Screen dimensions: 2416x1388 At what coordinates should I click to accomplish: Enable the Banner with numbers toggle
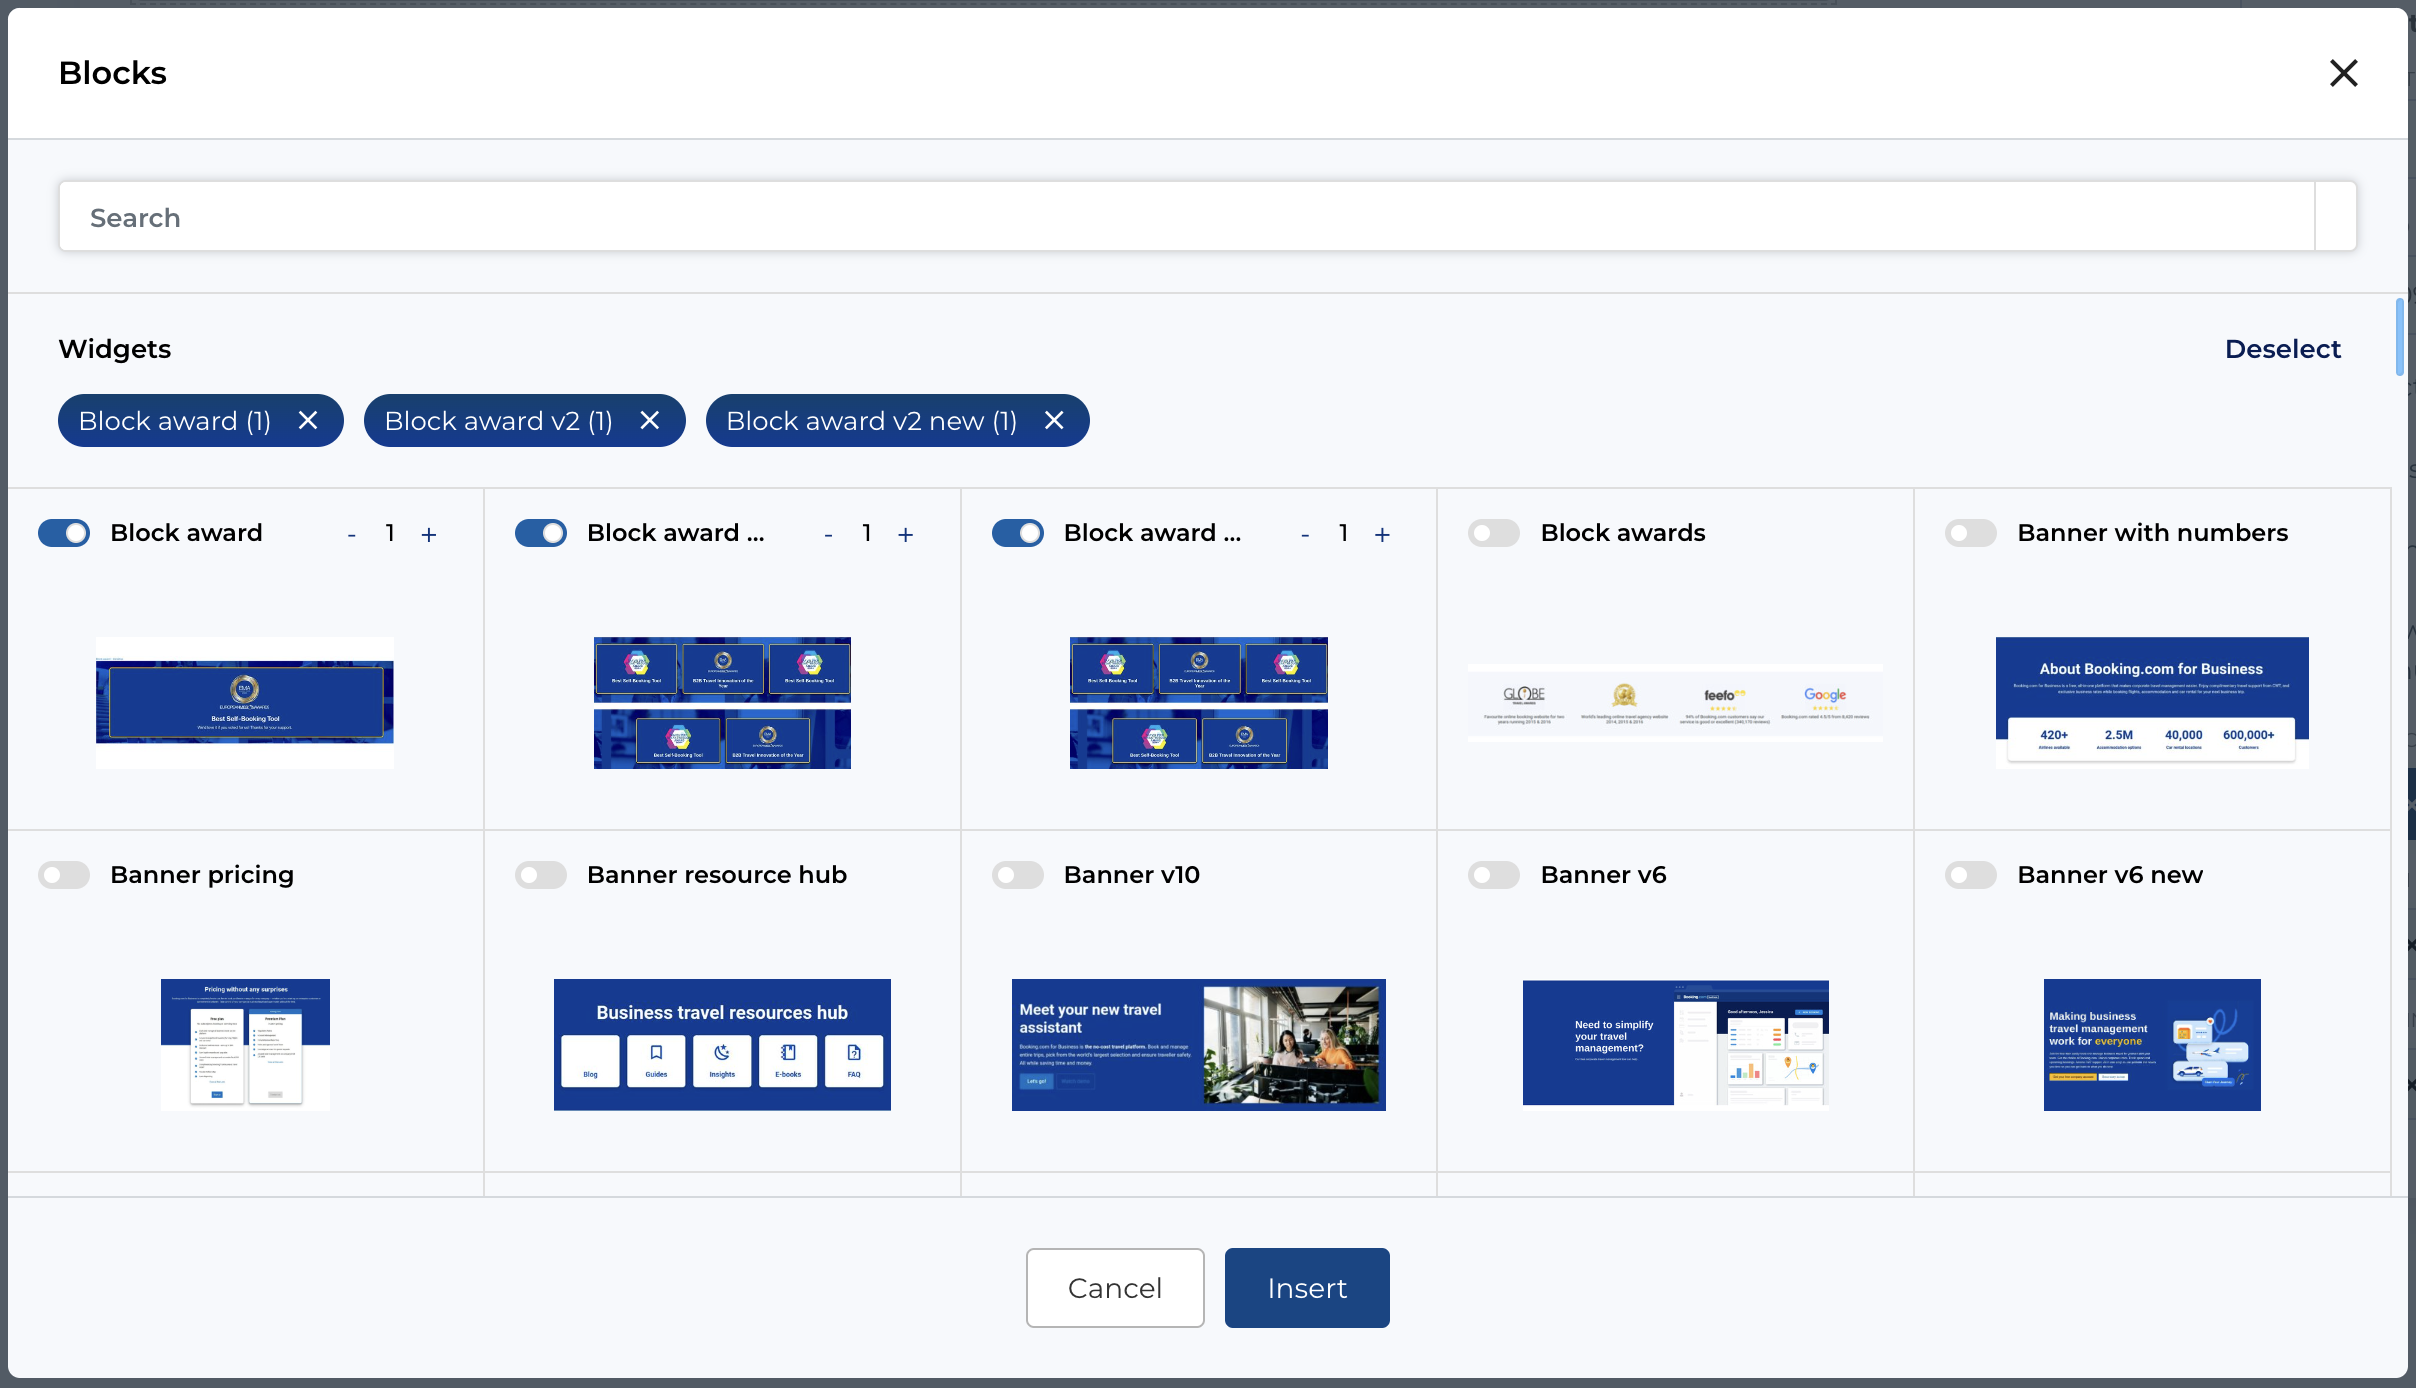[1970, 533]
